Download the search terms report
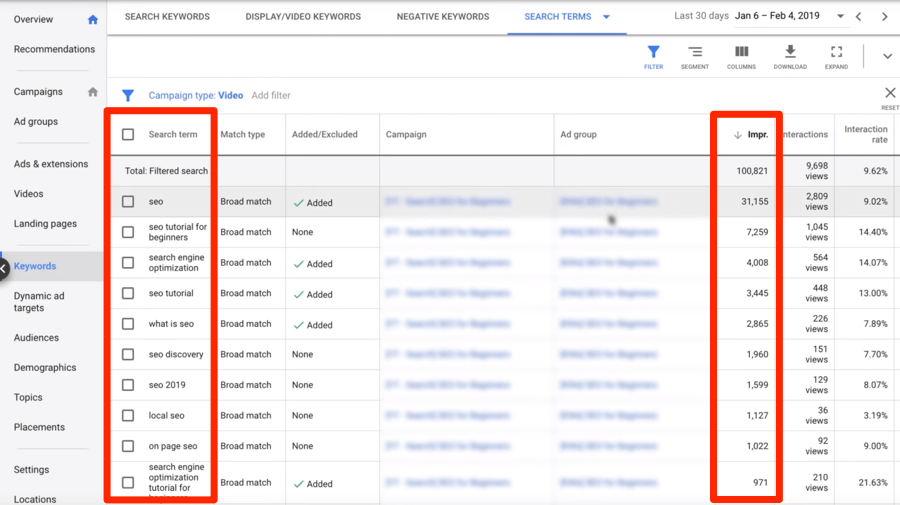The width and height of the screenshot is (900, 505). (790, 56)
